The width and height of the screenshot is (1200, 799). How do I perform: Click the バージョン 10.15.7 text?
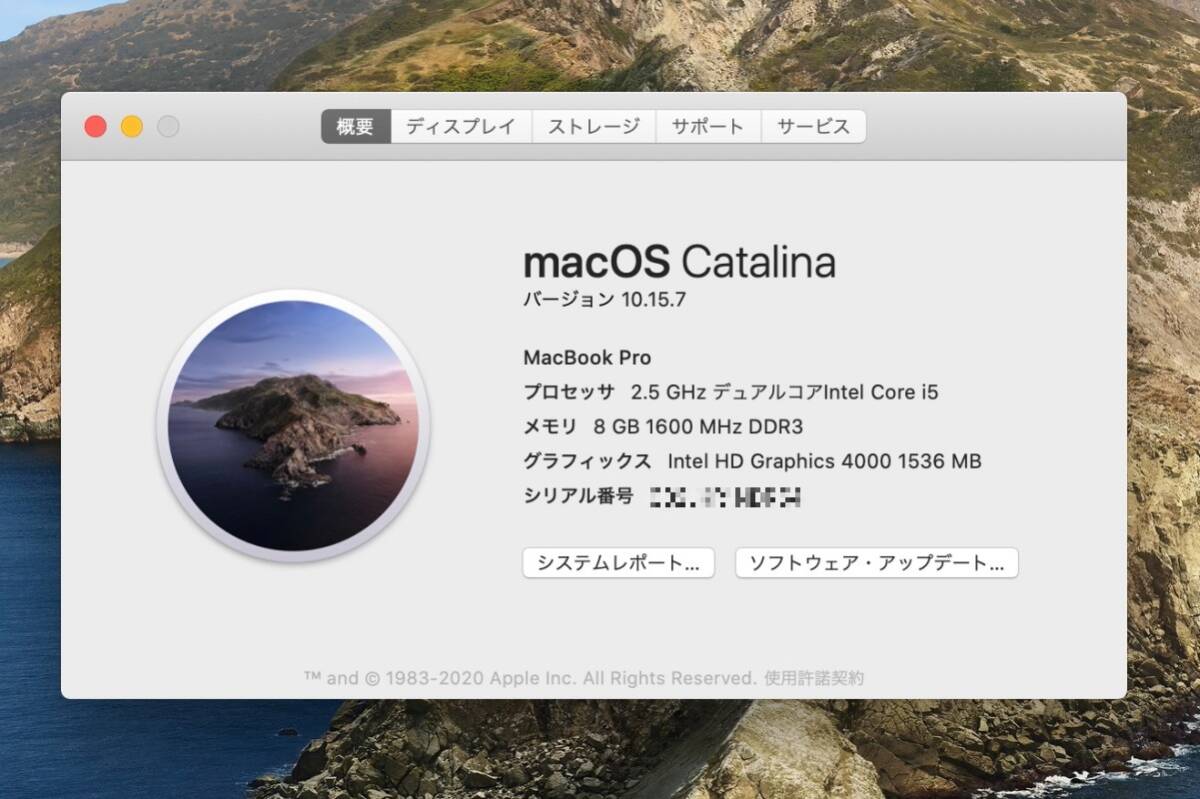coord(604,299)
